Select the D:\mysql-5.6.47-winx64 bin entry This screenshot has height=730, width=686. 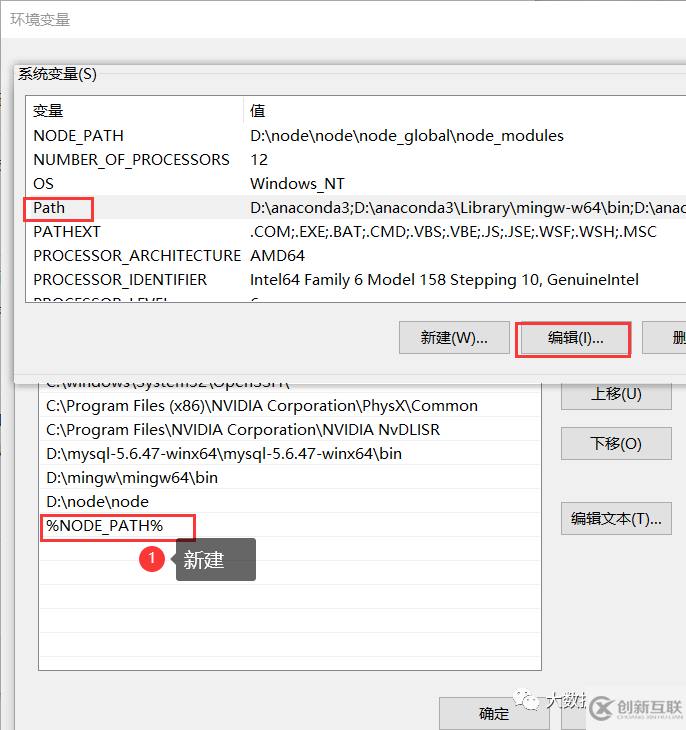pyautogui.click(x=290, y=454)
